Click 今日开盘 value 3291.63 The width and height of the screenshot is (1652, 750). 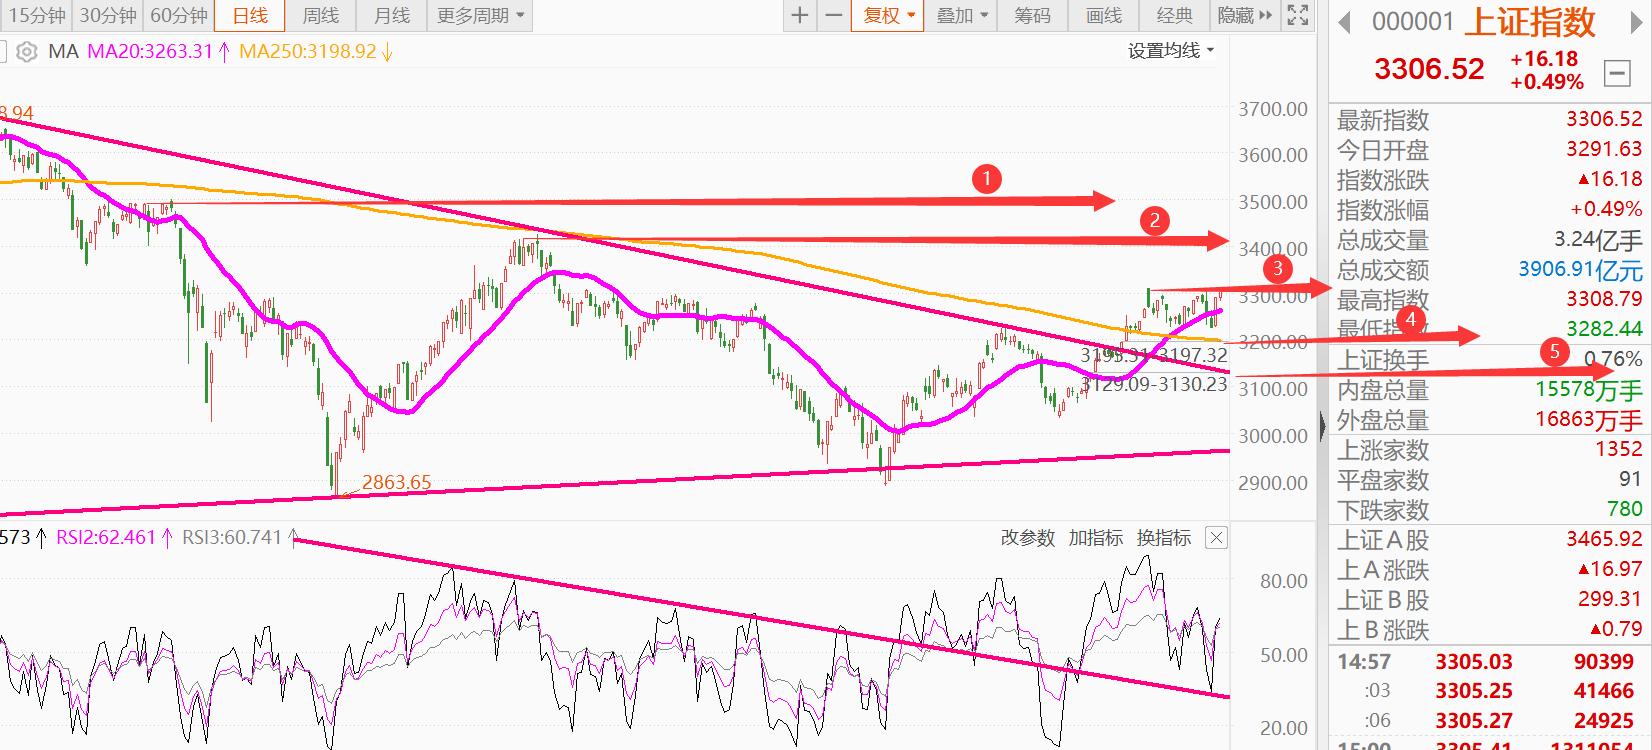tap(1604, 149)
